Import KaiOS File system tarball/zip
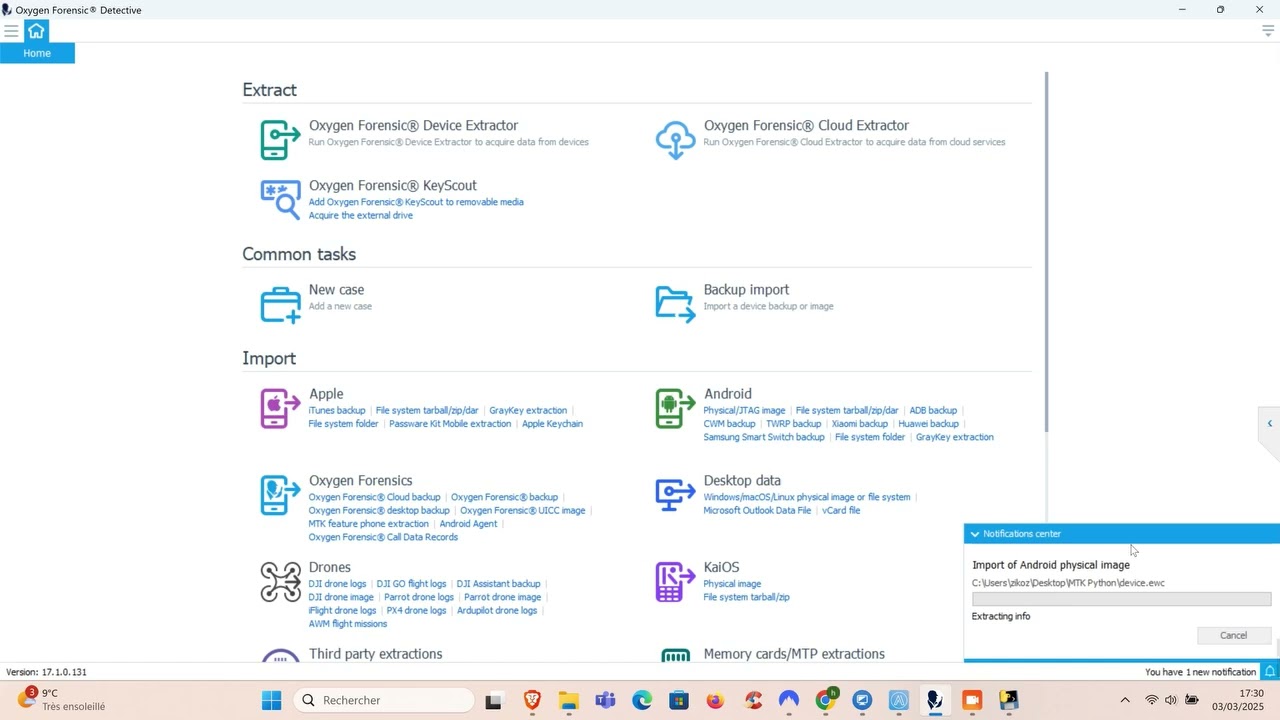The width and height of the screenshot is (1280, 720). coord(746,597)
